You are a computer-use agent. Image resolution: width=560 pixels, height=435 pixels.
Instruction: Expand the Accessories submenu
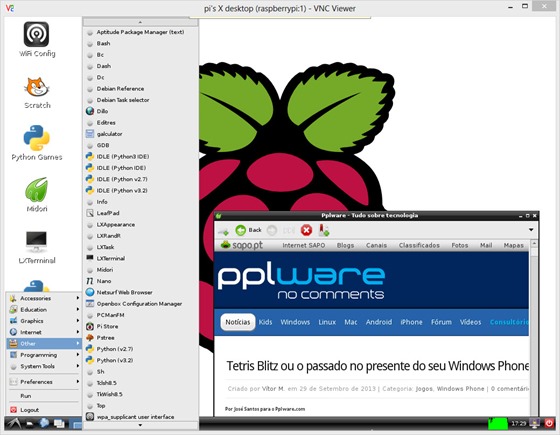pyautogui.click(x=44, y=298)
